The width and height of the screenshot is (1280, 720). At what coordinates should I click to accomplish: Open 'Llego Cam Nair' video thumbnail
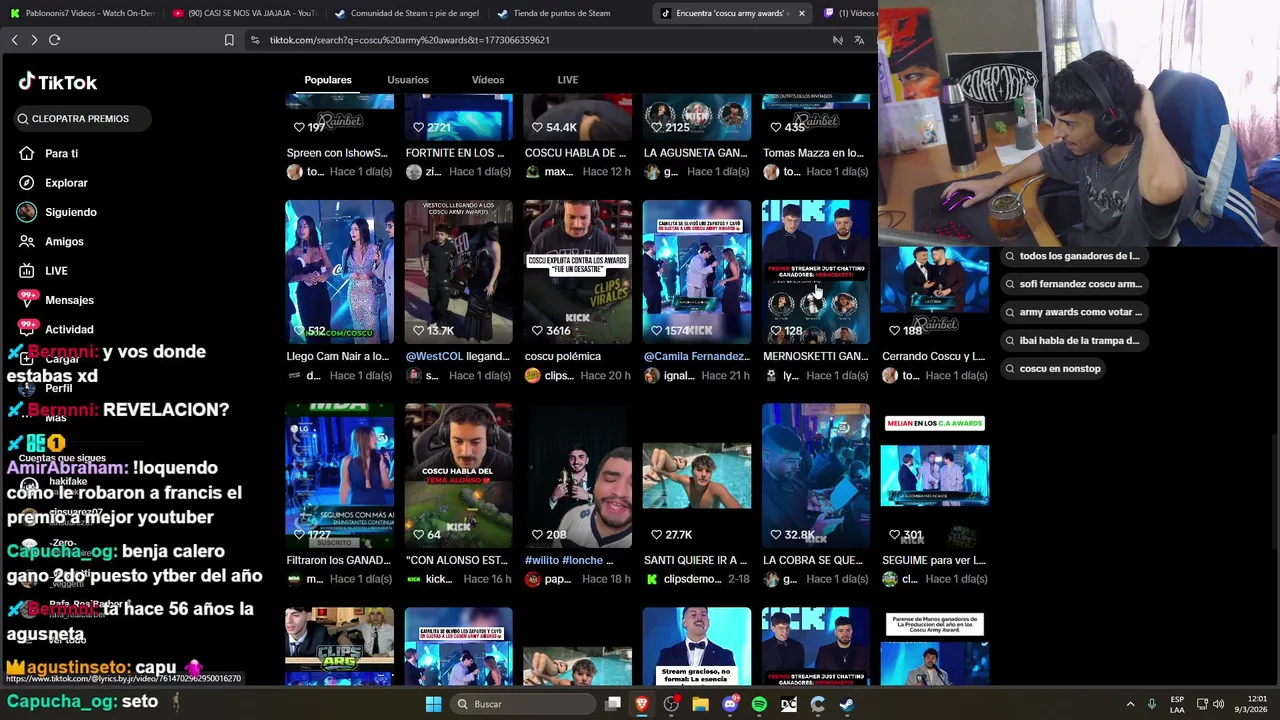[339, 272]
